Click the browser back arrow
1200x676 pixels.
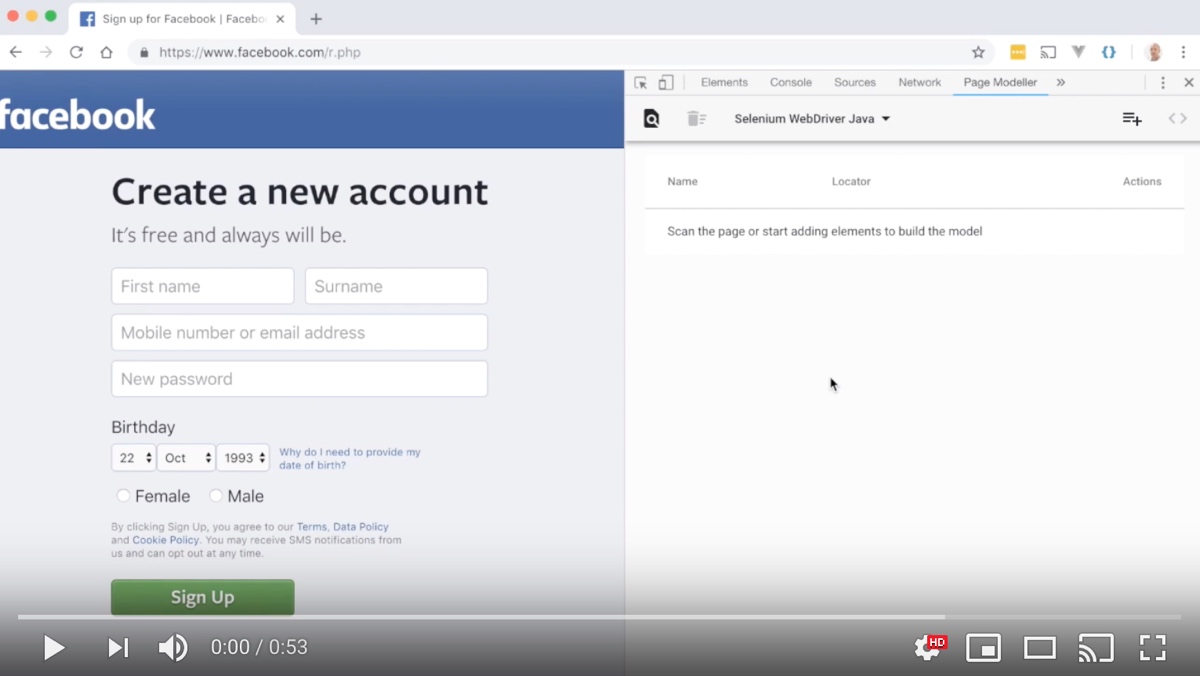pos(16,52)
